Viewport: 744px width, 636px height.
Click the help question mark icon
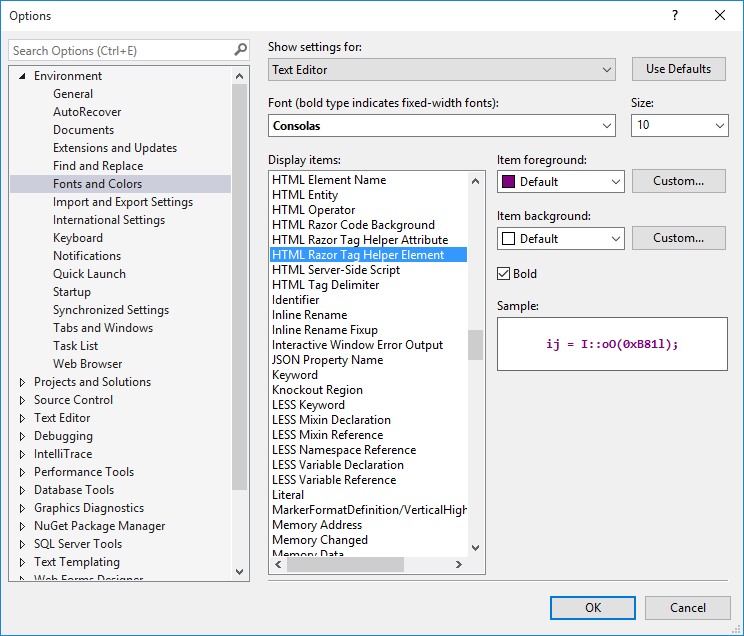pyautogui.click(x=675, y=15)
